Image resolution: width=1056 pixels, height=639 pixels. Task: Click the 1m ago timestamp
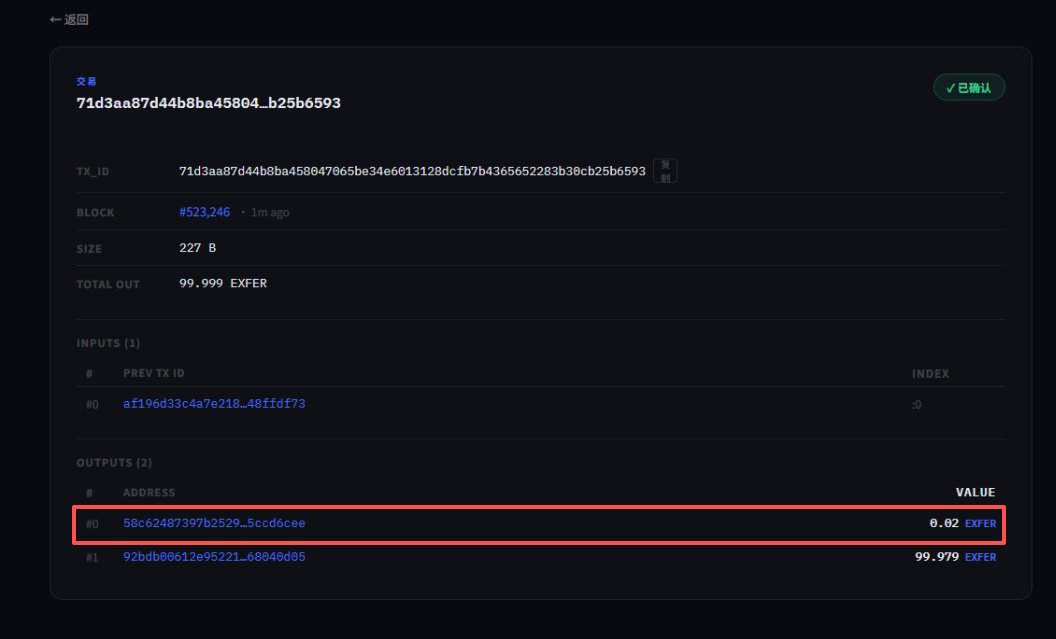pos(270,212)
